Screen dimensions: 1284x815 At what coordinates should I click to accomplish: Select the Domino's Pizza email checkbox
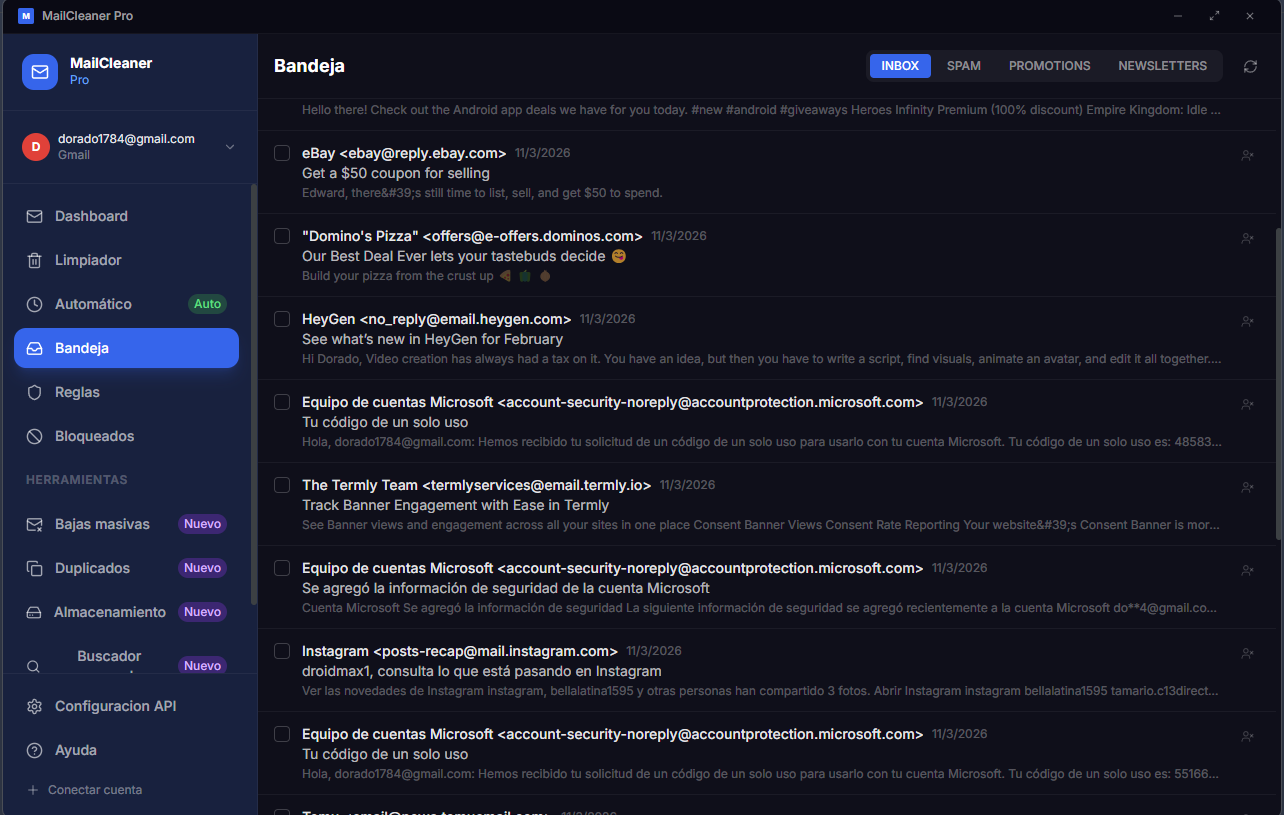click(x=282, y=236)
